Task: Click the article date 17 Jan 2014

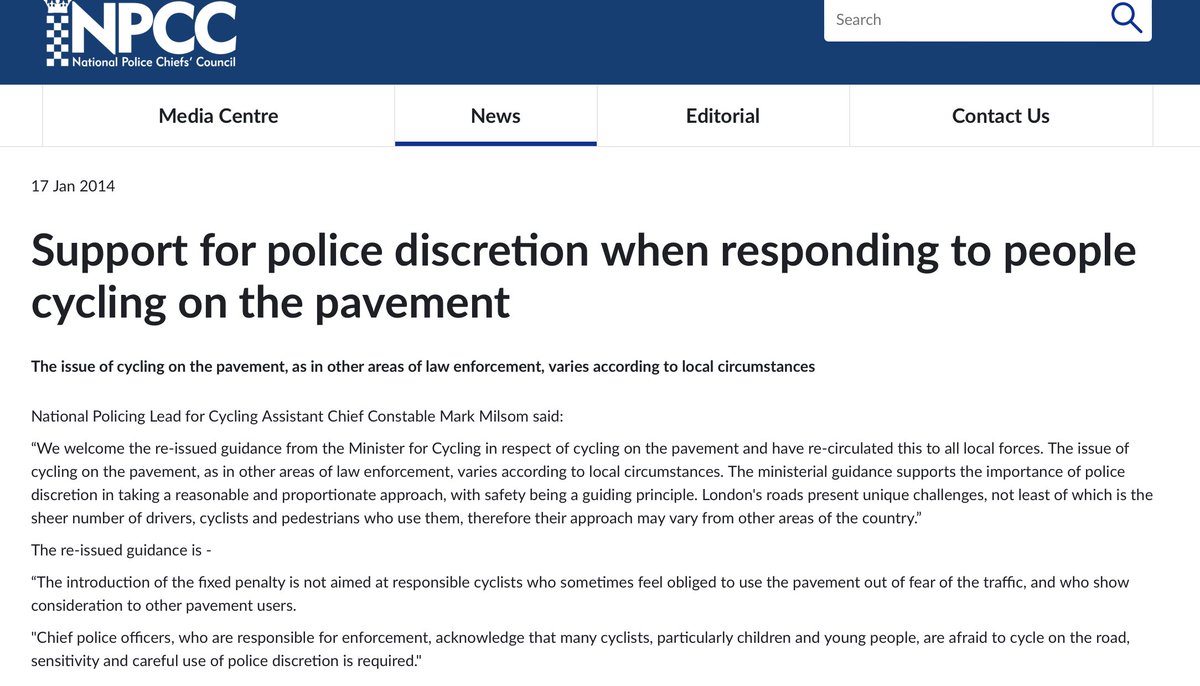Action: point(73,186)
